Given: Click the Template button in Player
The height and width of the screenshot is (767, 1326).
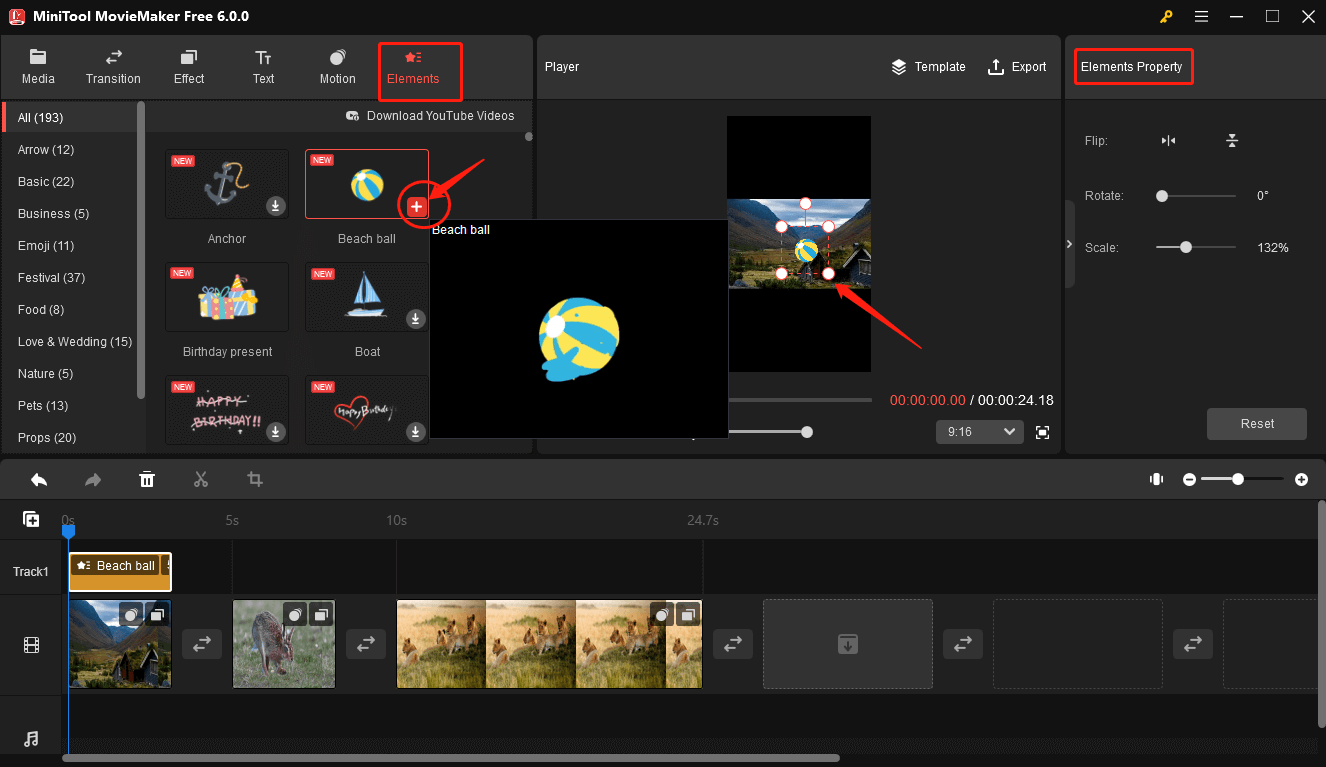Looking at the screenshot, I should coord(928,67).
